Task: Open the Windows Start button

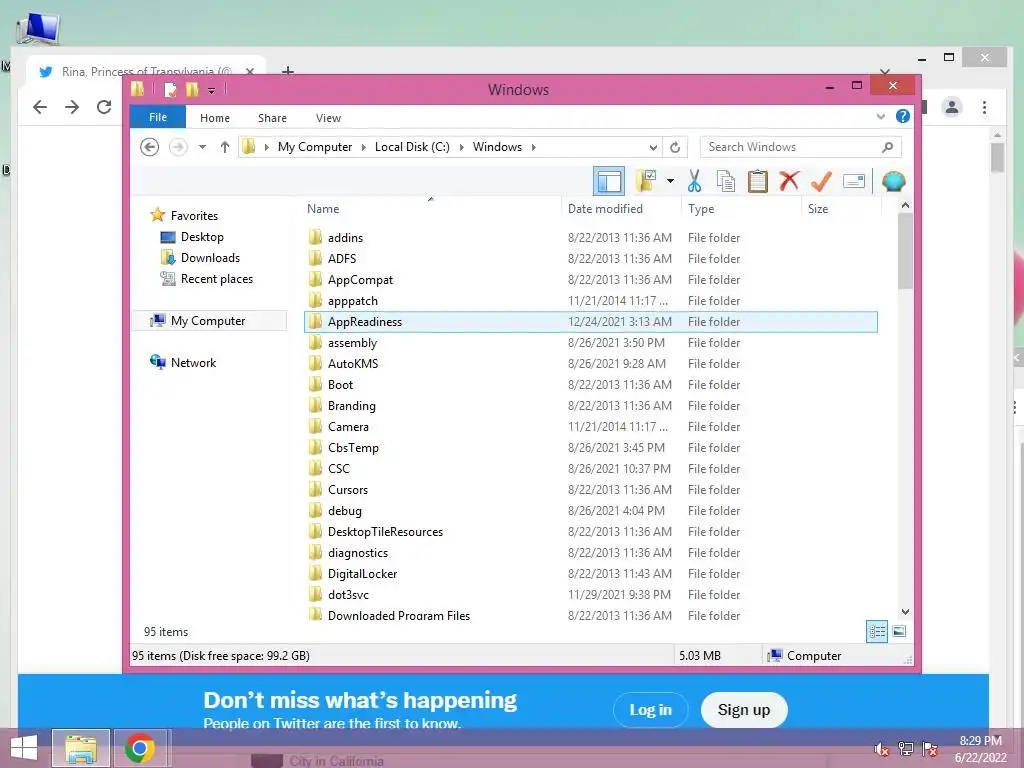Action: 24,748
